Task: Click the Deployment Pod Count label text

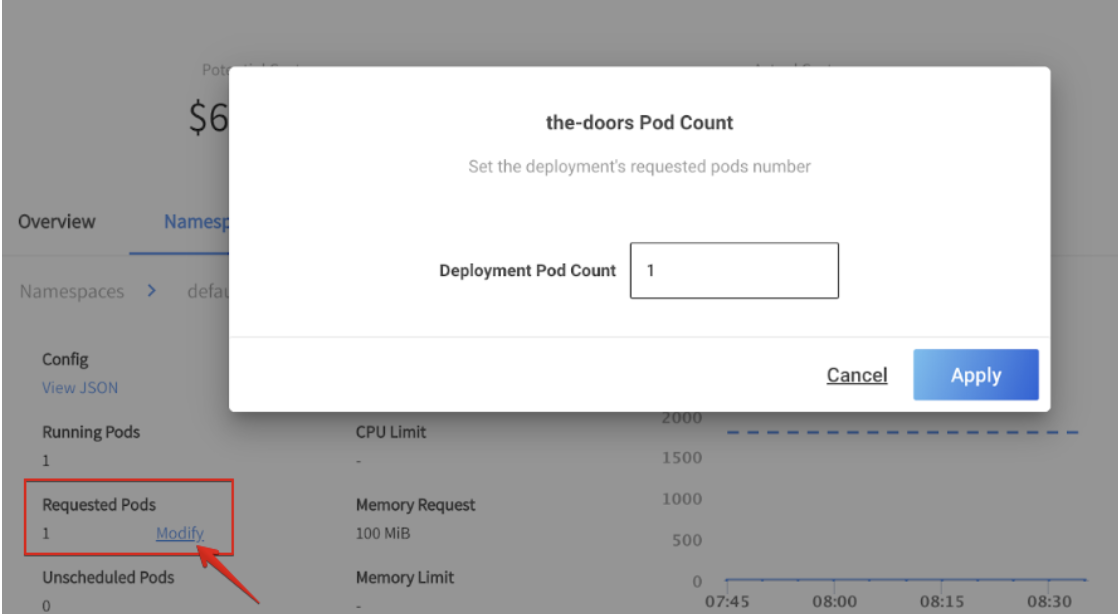Action: (527, 271)
